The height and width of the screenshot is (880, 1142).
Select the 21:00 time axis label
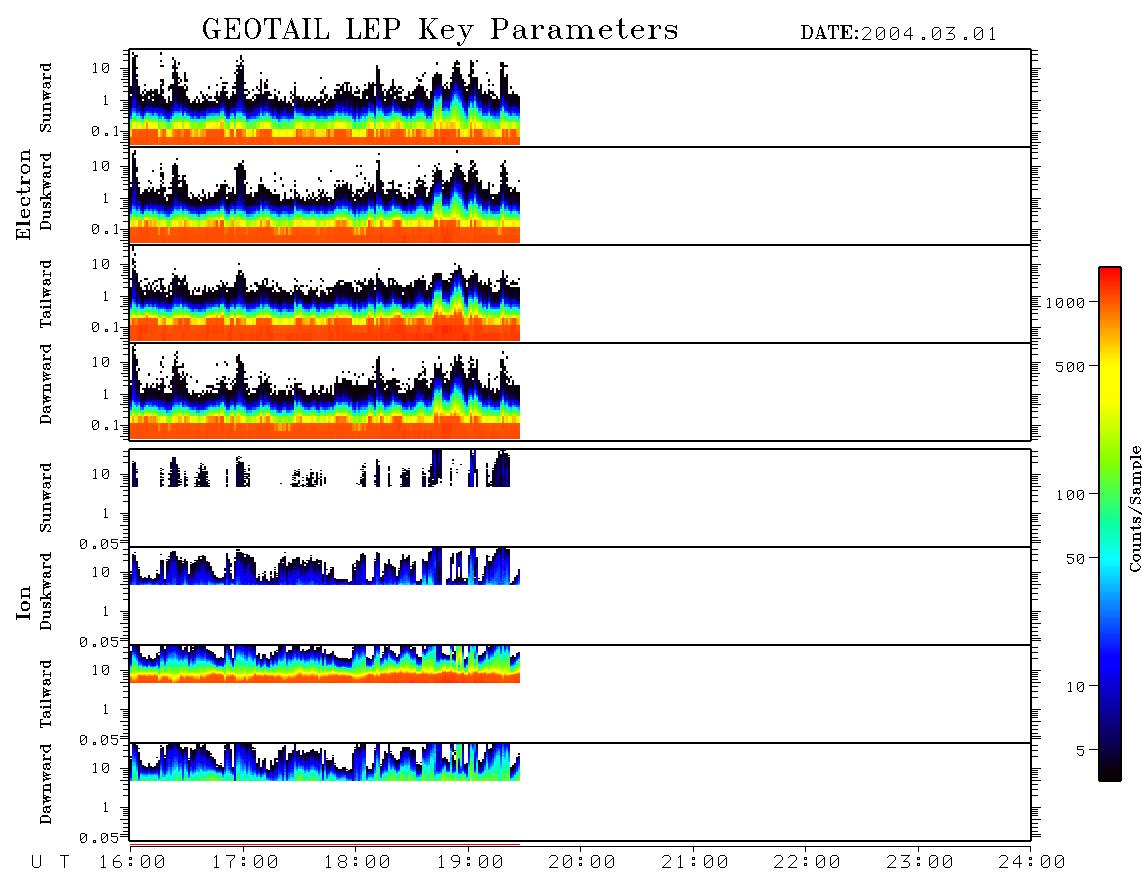695,863
